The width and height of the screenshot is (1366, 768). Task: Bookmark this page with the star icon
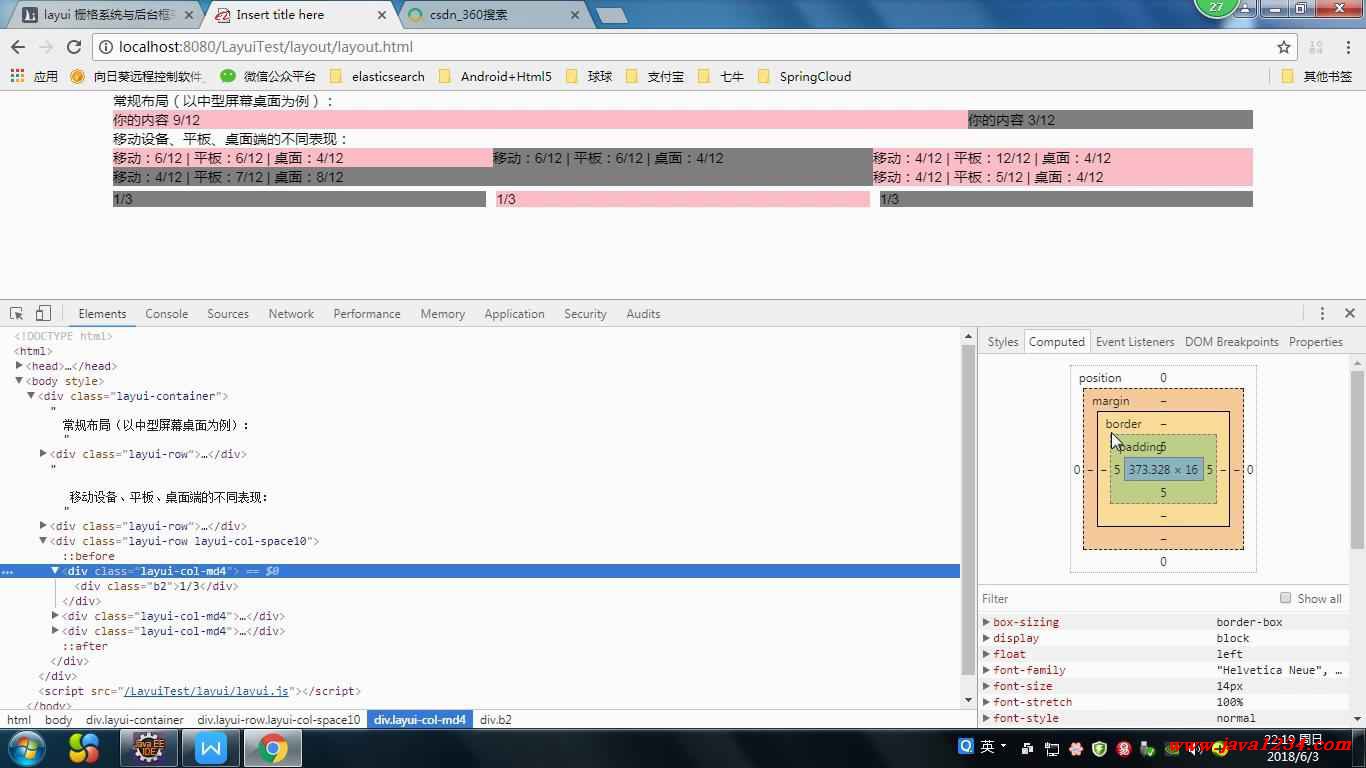pyautogui.click(x=1284, y=47)
